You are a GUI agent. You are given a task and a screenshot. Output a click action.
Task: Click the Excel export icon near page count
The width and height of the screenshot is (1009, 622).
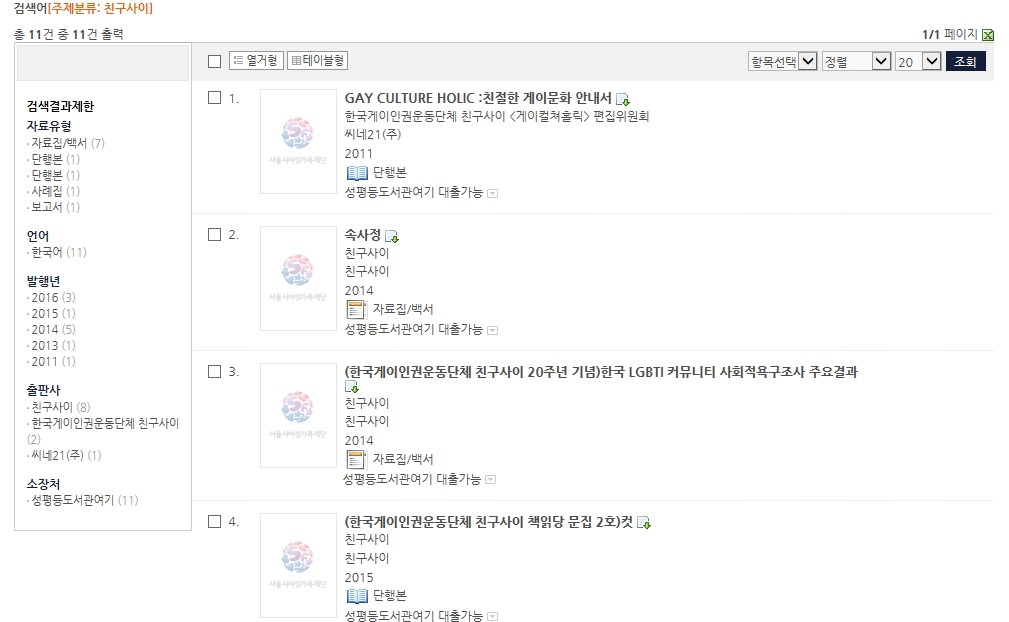[988, 35]
